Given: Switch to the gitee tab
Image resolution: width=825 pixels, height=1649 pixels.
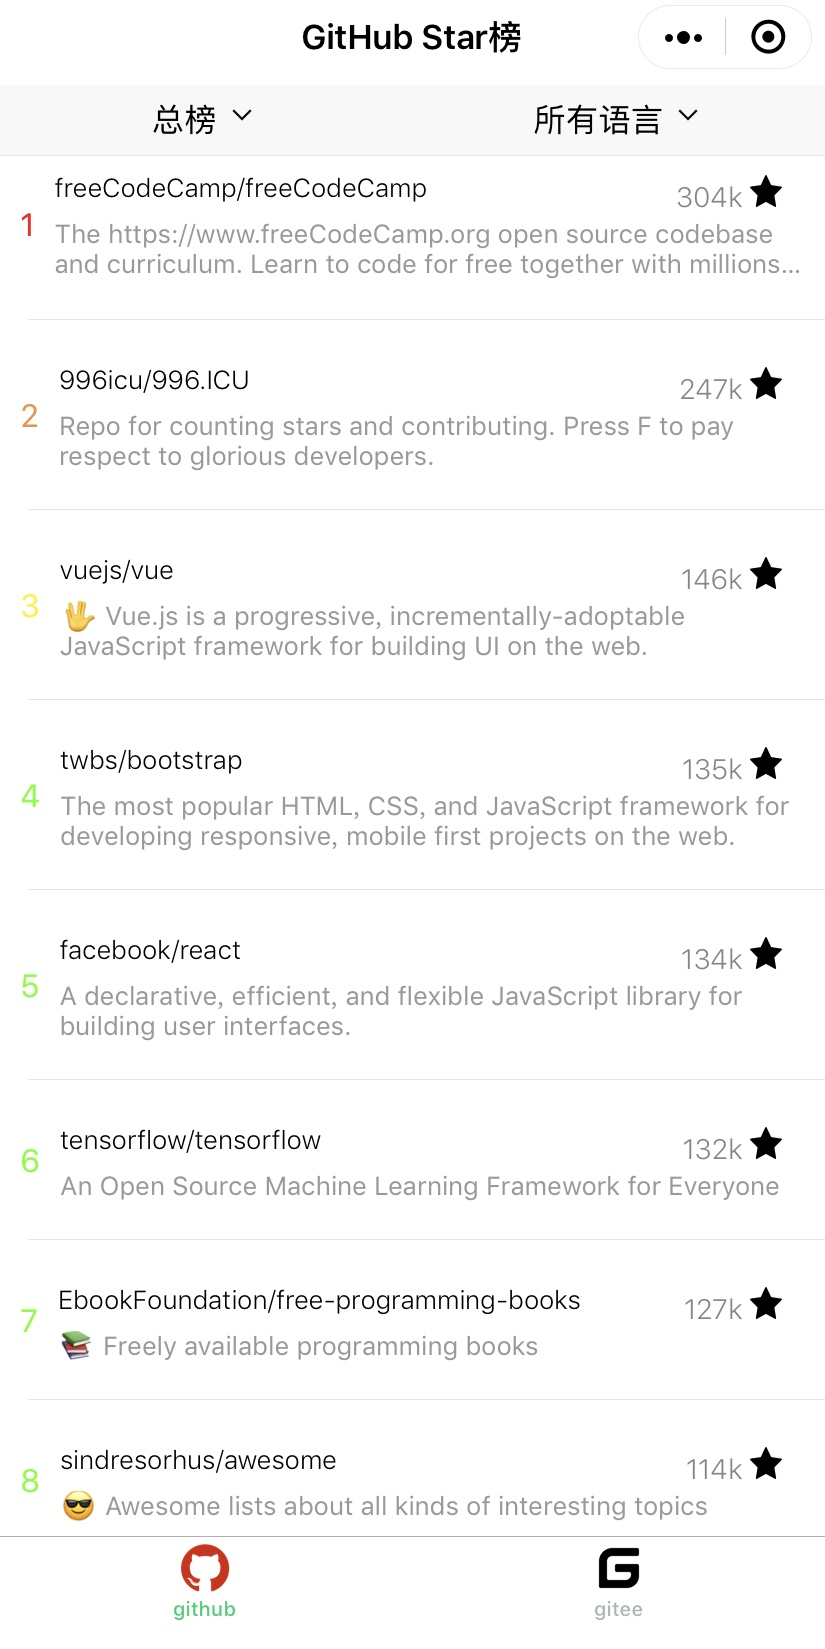Looking at the screenshot, I should point(618,1582).
